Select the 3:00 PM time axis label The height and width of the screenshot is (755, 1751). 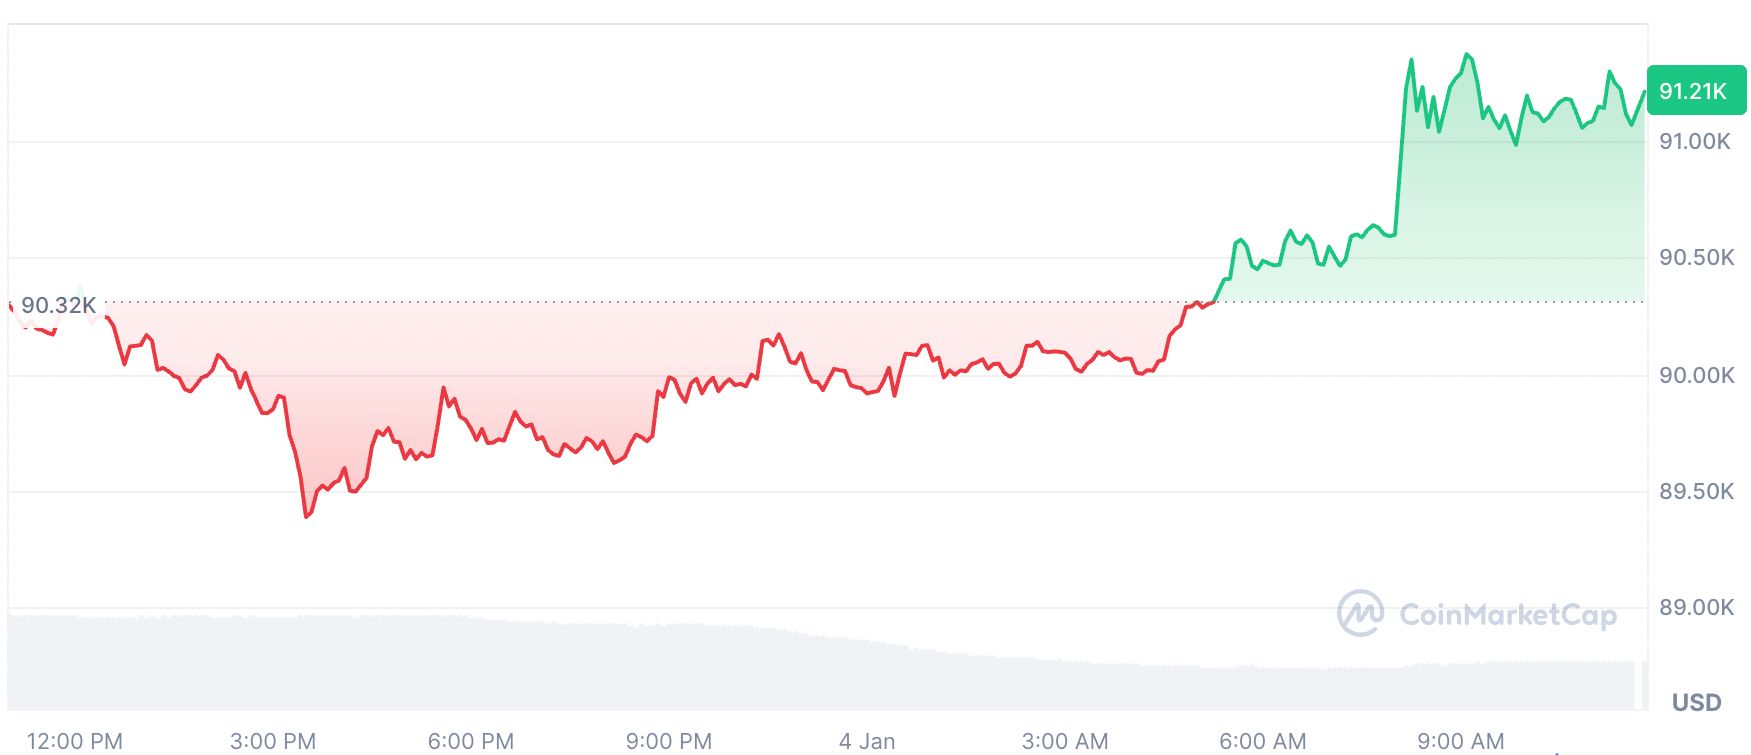coord(273,741)
